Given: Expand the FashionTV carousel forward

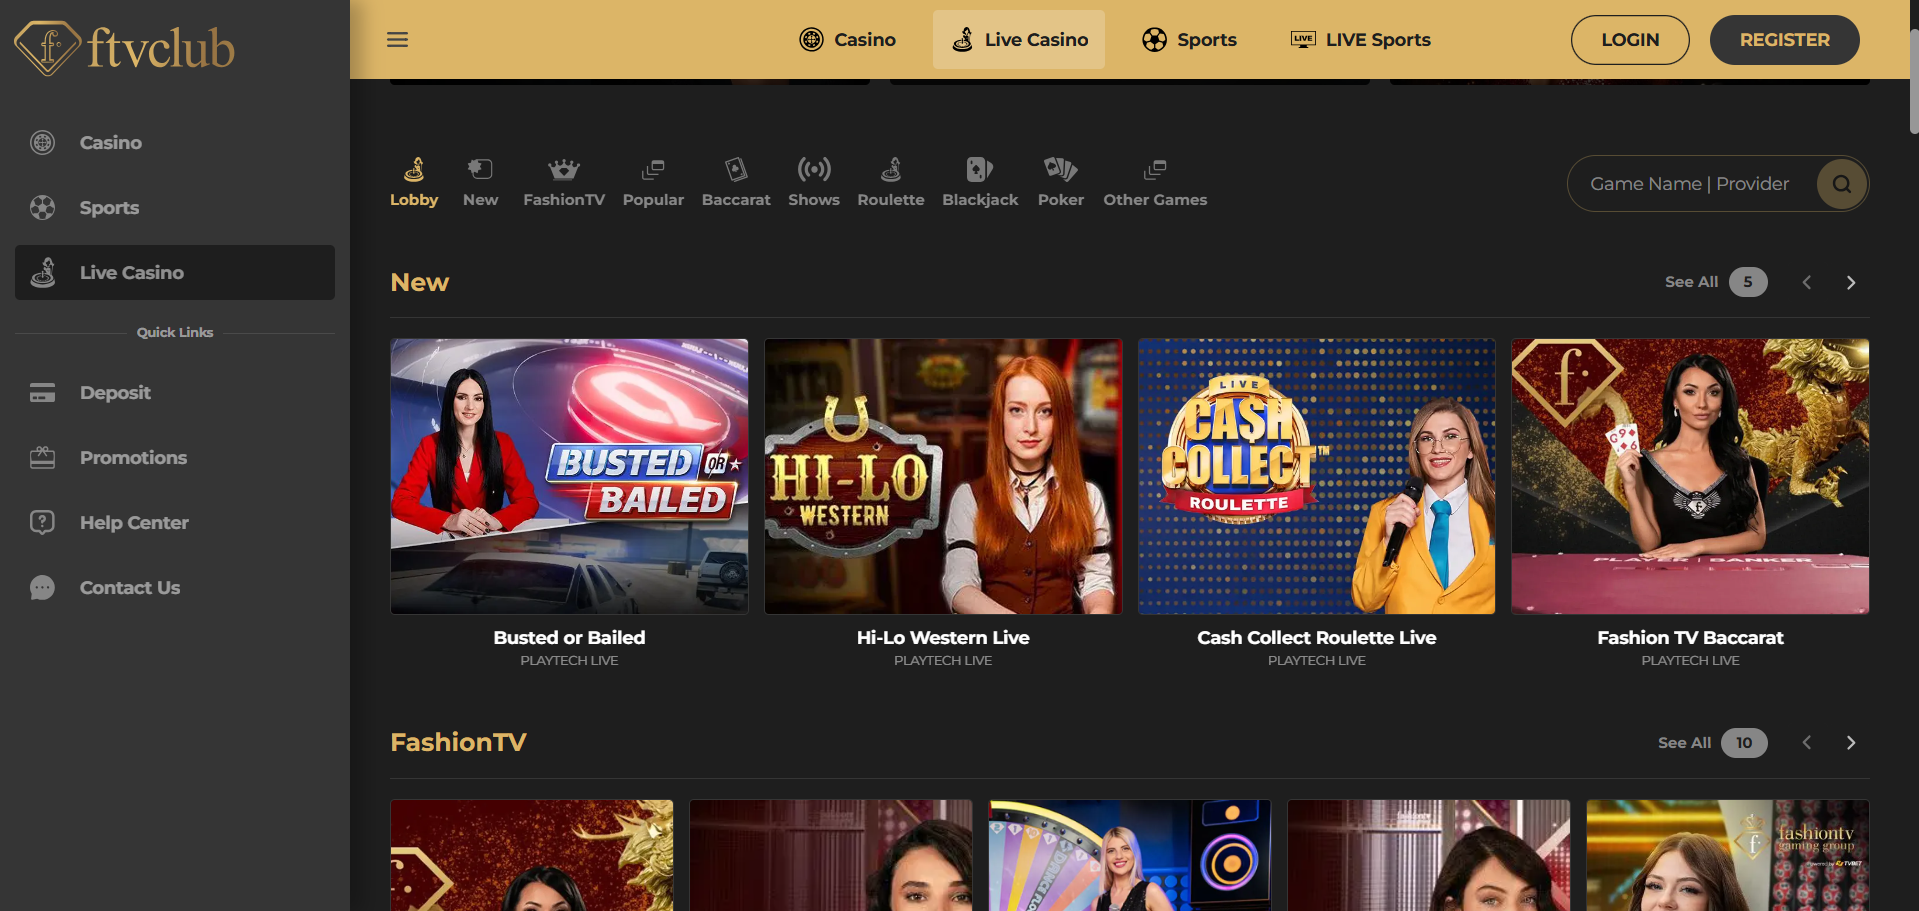Looking at the screenshot, I should pos(1850,742).
